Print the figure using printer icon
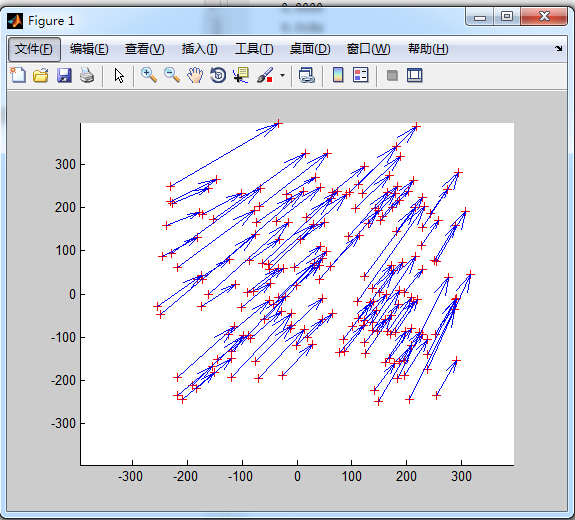The height and width of the screenshot is (520, 575). (x=87, y=76)
